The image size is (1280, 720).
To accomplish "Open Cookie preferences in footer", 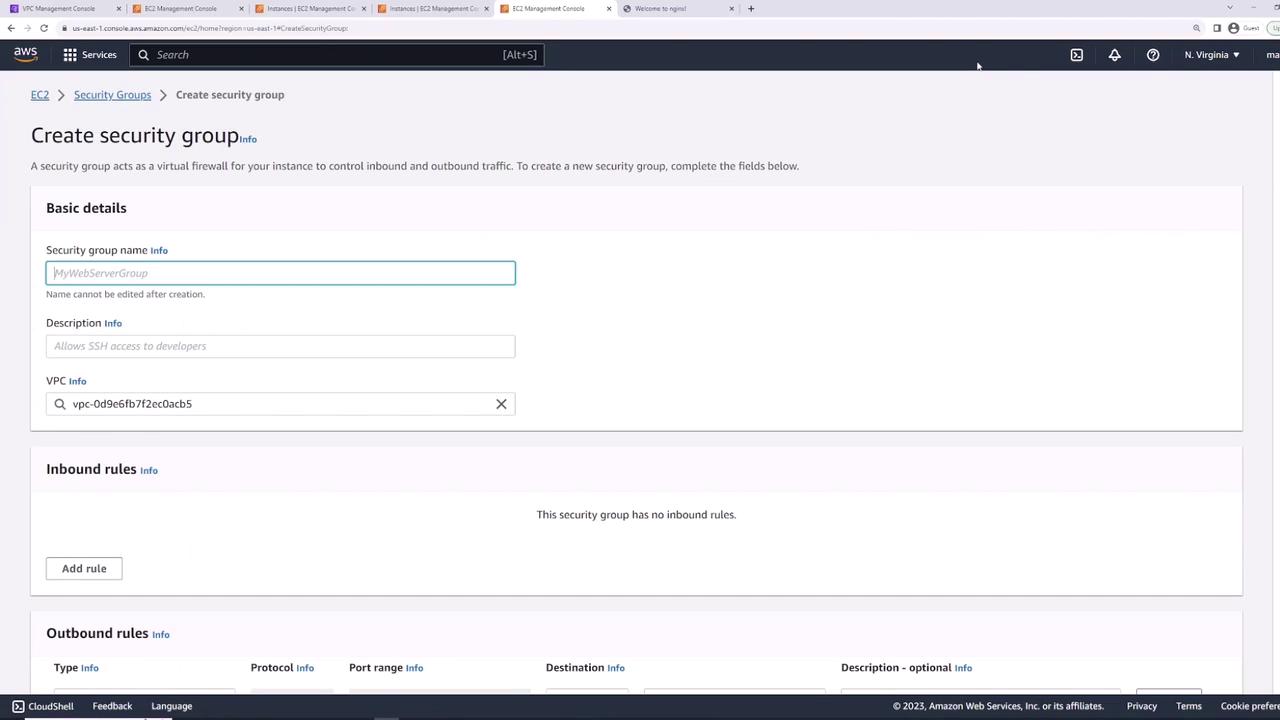I will (1250, 706).
